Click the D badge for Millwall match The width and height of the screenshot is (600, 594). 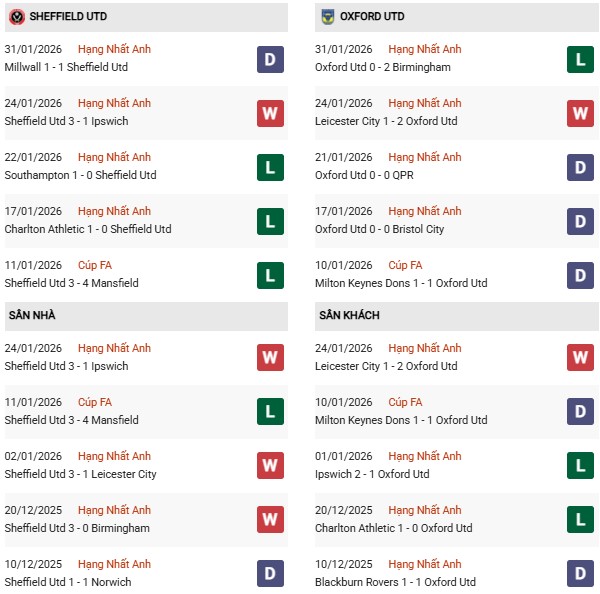point(270,59)
